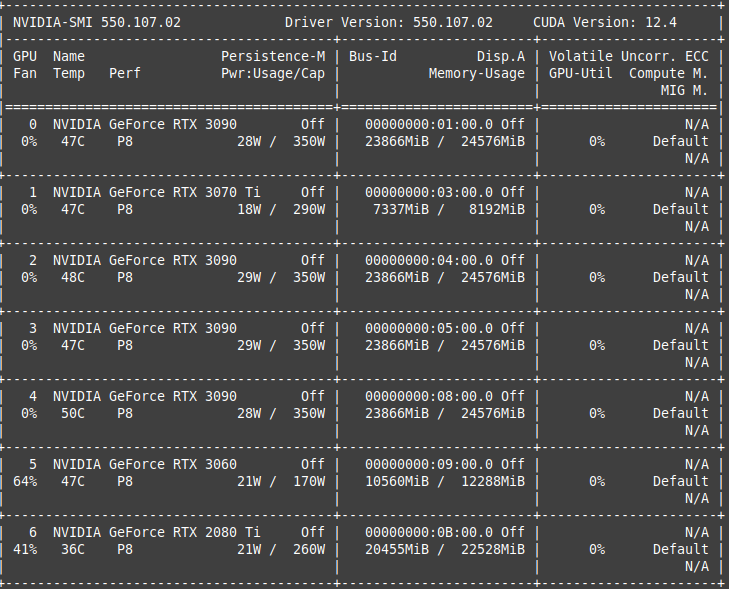Image resolution: width=729 pixels, height=589 pixels.
Task: Click the 'Pwr:Usage/Cap' header
Action: (273, 73)
